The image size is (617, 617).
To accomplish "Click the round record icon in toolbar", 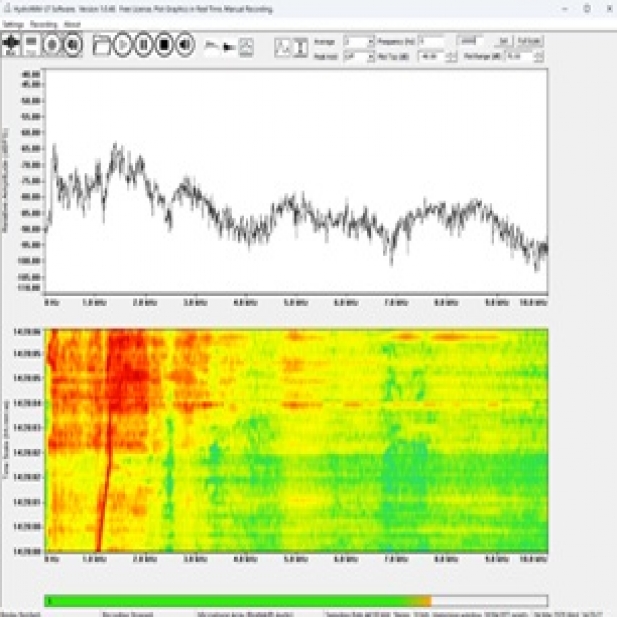I will click(51, 45).
